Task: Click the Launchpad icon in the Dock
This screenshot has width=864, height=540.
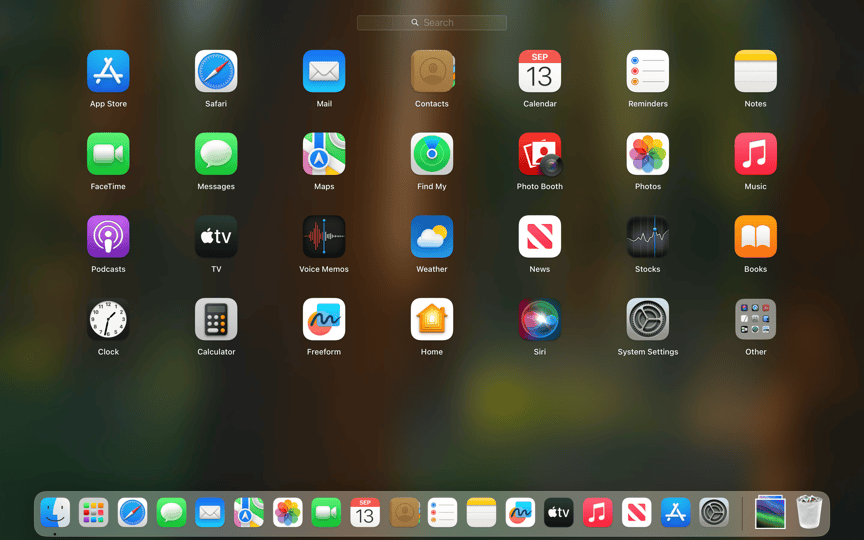Action: click(94, 512)
